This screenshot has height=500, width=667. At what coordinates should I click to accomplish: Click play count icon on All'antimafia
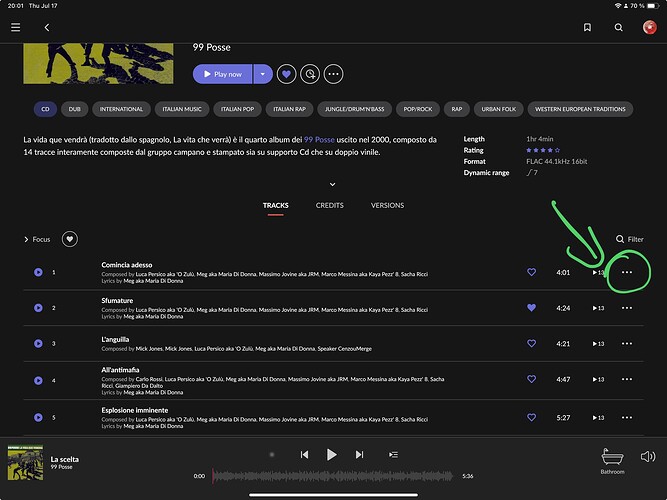[599, 379]
